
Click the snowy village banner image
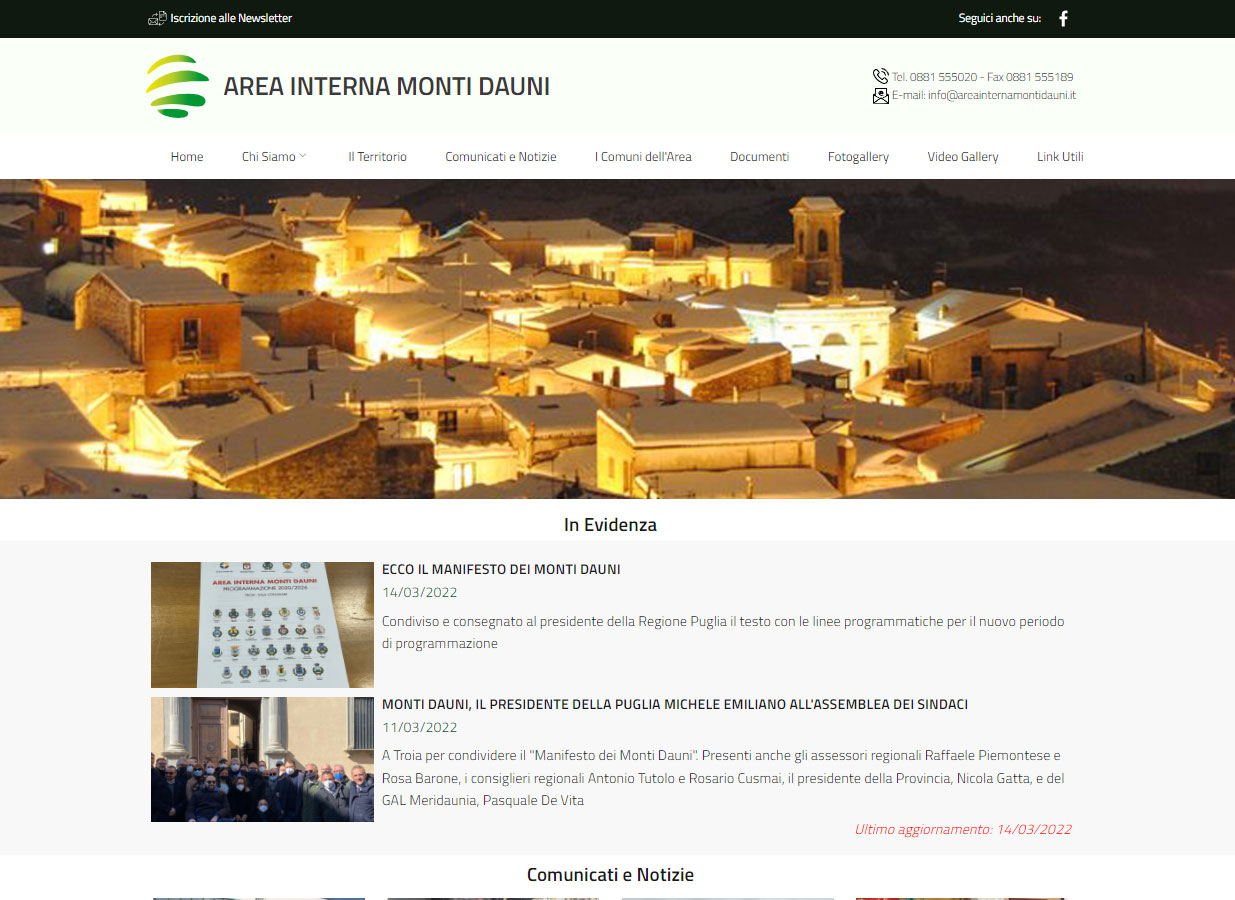click(x=617, y=339)
